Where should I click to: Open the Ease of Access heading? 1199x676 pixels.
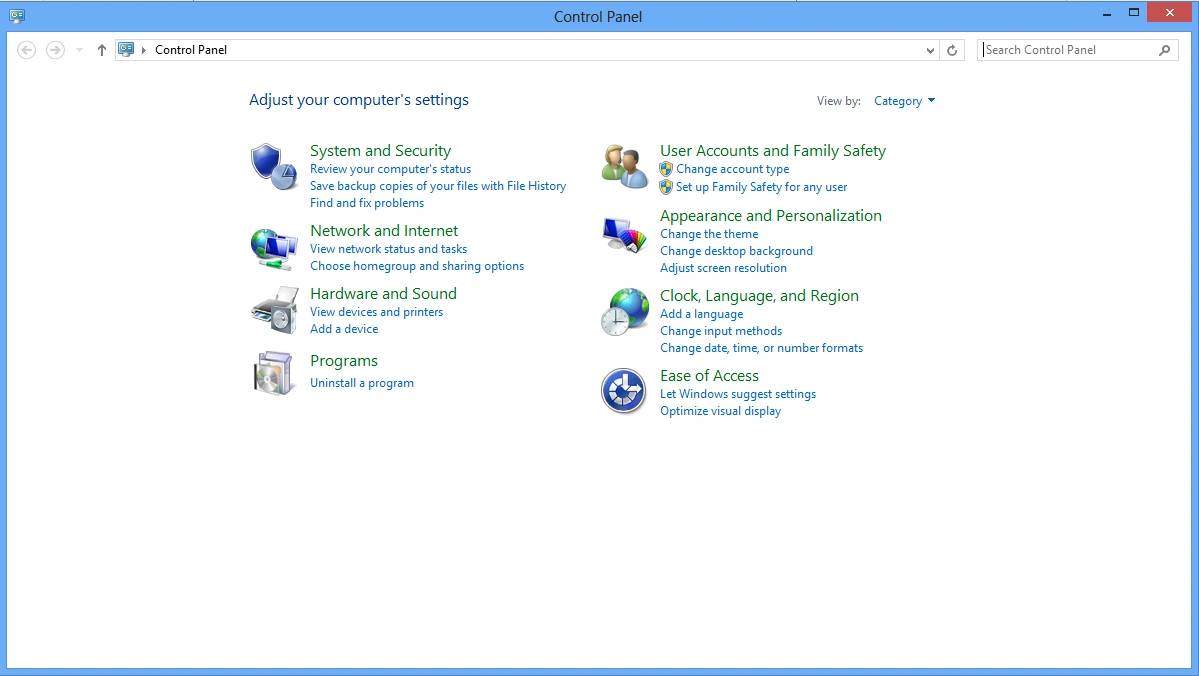click(709, 375)
